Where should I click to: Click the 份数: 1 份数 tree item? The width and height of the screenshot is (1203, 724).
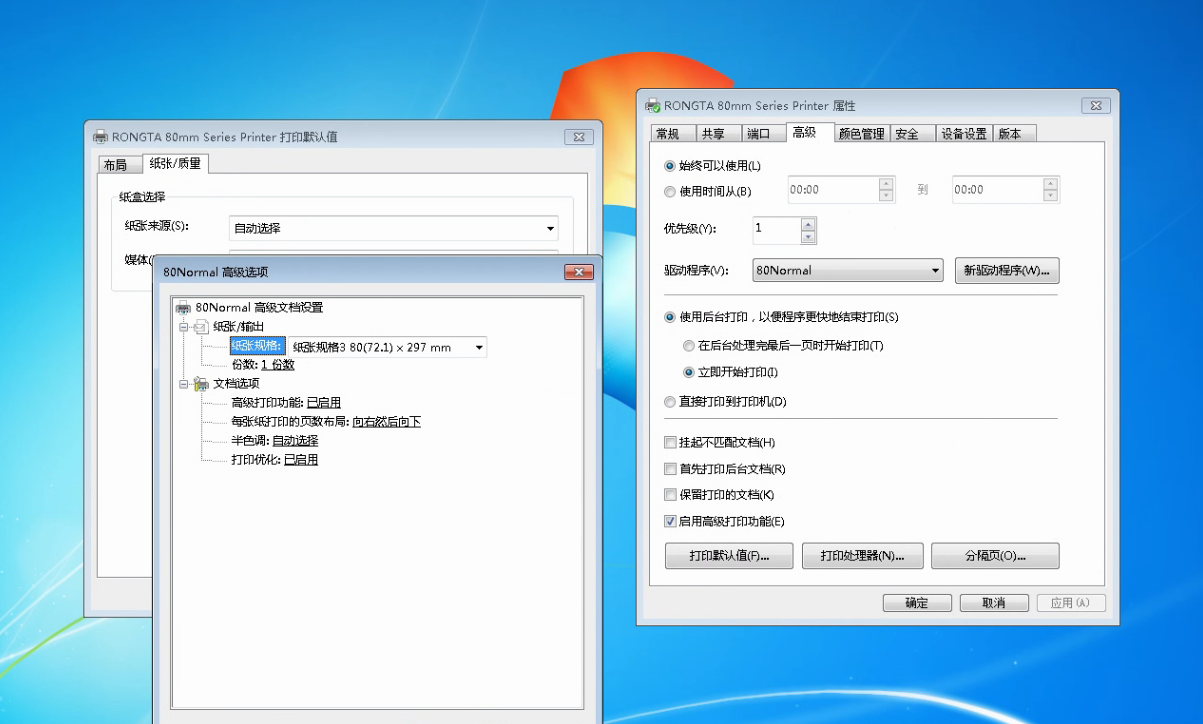[x=262, y=365]
